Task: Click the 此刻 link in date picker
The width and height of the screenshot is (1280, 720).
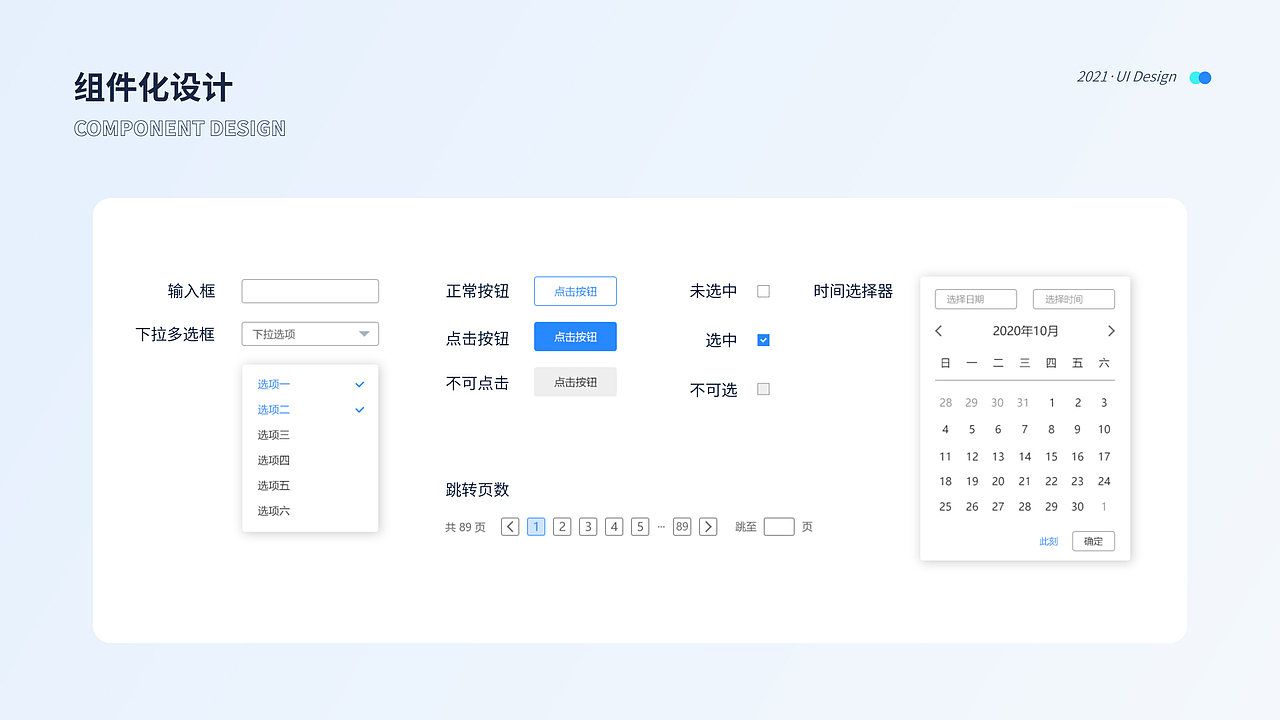Action: [1048, 541]
